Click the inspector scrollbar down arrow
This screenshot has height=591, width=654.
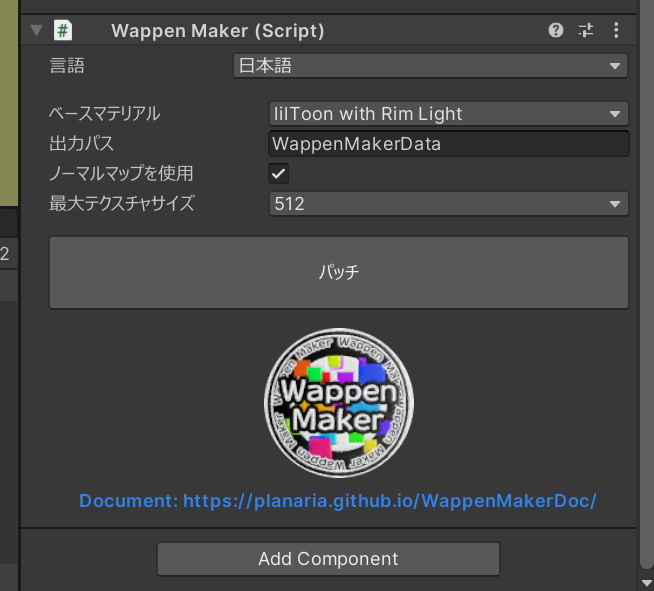pos(647,583)
